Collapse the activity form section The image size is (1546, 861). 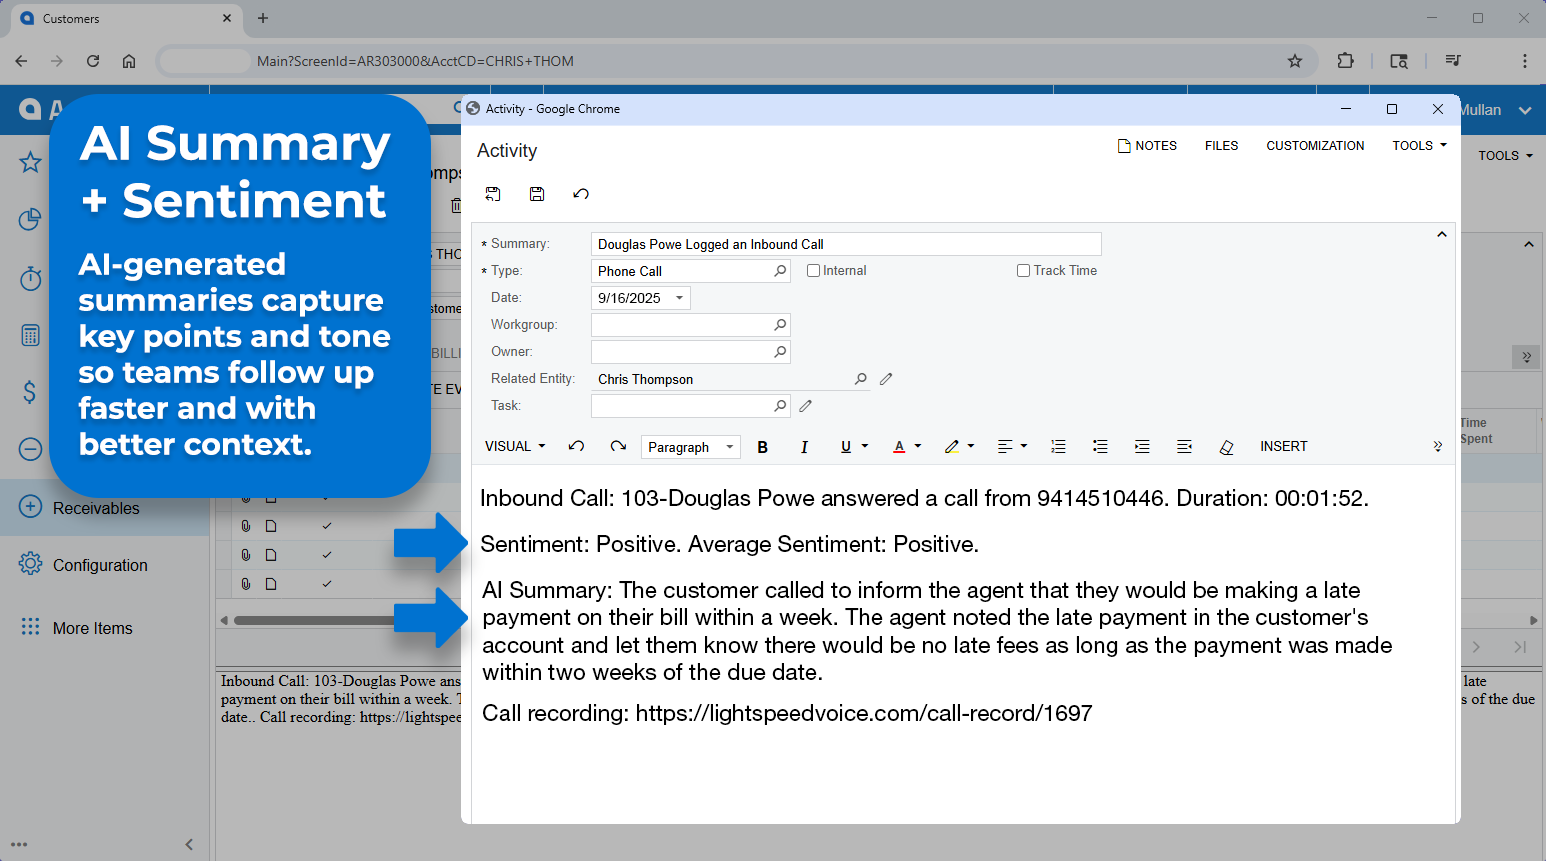pos(1441,235)
